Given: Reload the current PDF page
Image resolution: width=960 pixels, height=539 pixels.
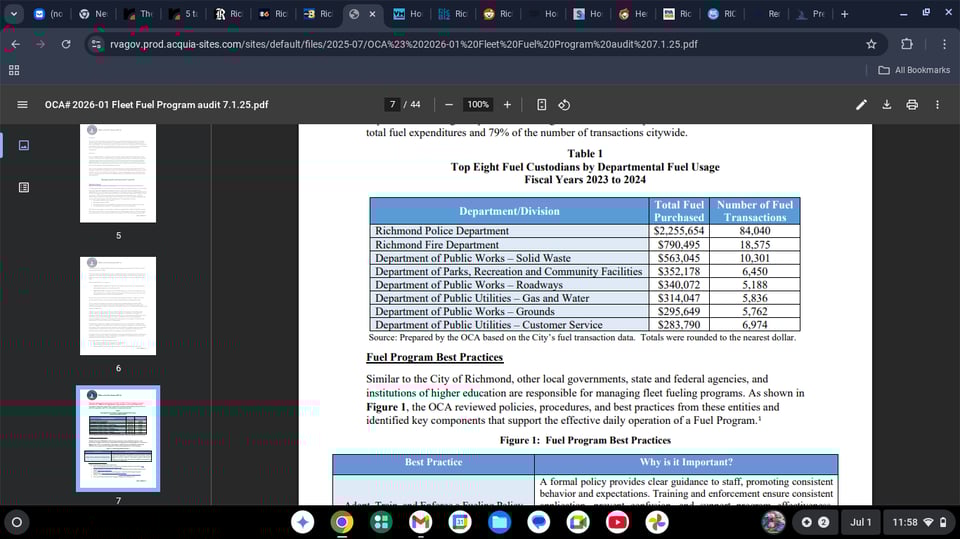Looking at the screenshot, I should tap(66, 44).
